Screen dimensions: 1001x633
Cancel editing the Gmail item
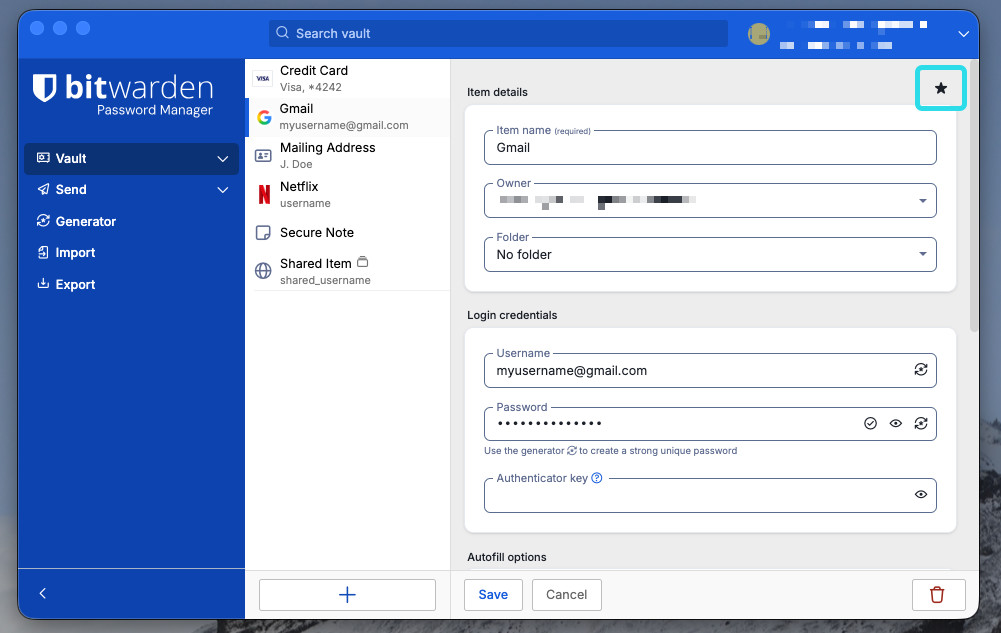(566, 594)
